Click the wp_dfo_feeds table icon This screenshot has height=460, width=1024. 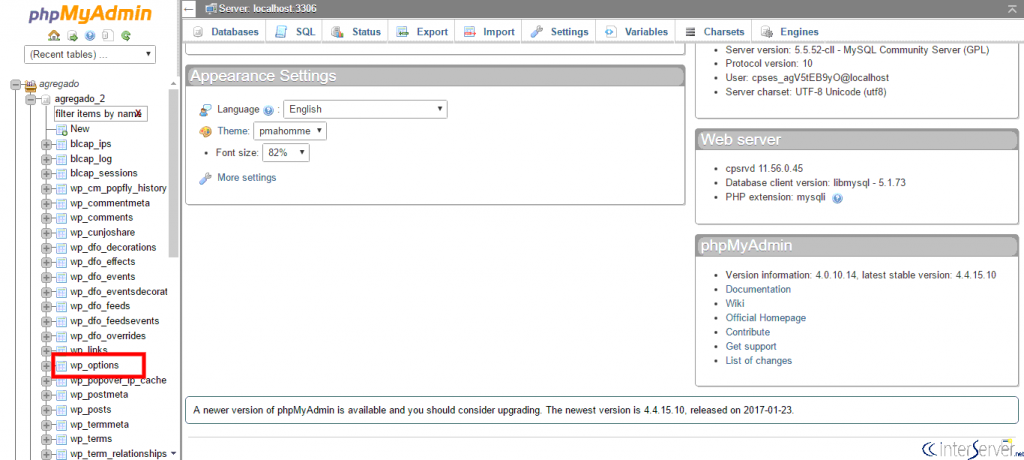61,306
